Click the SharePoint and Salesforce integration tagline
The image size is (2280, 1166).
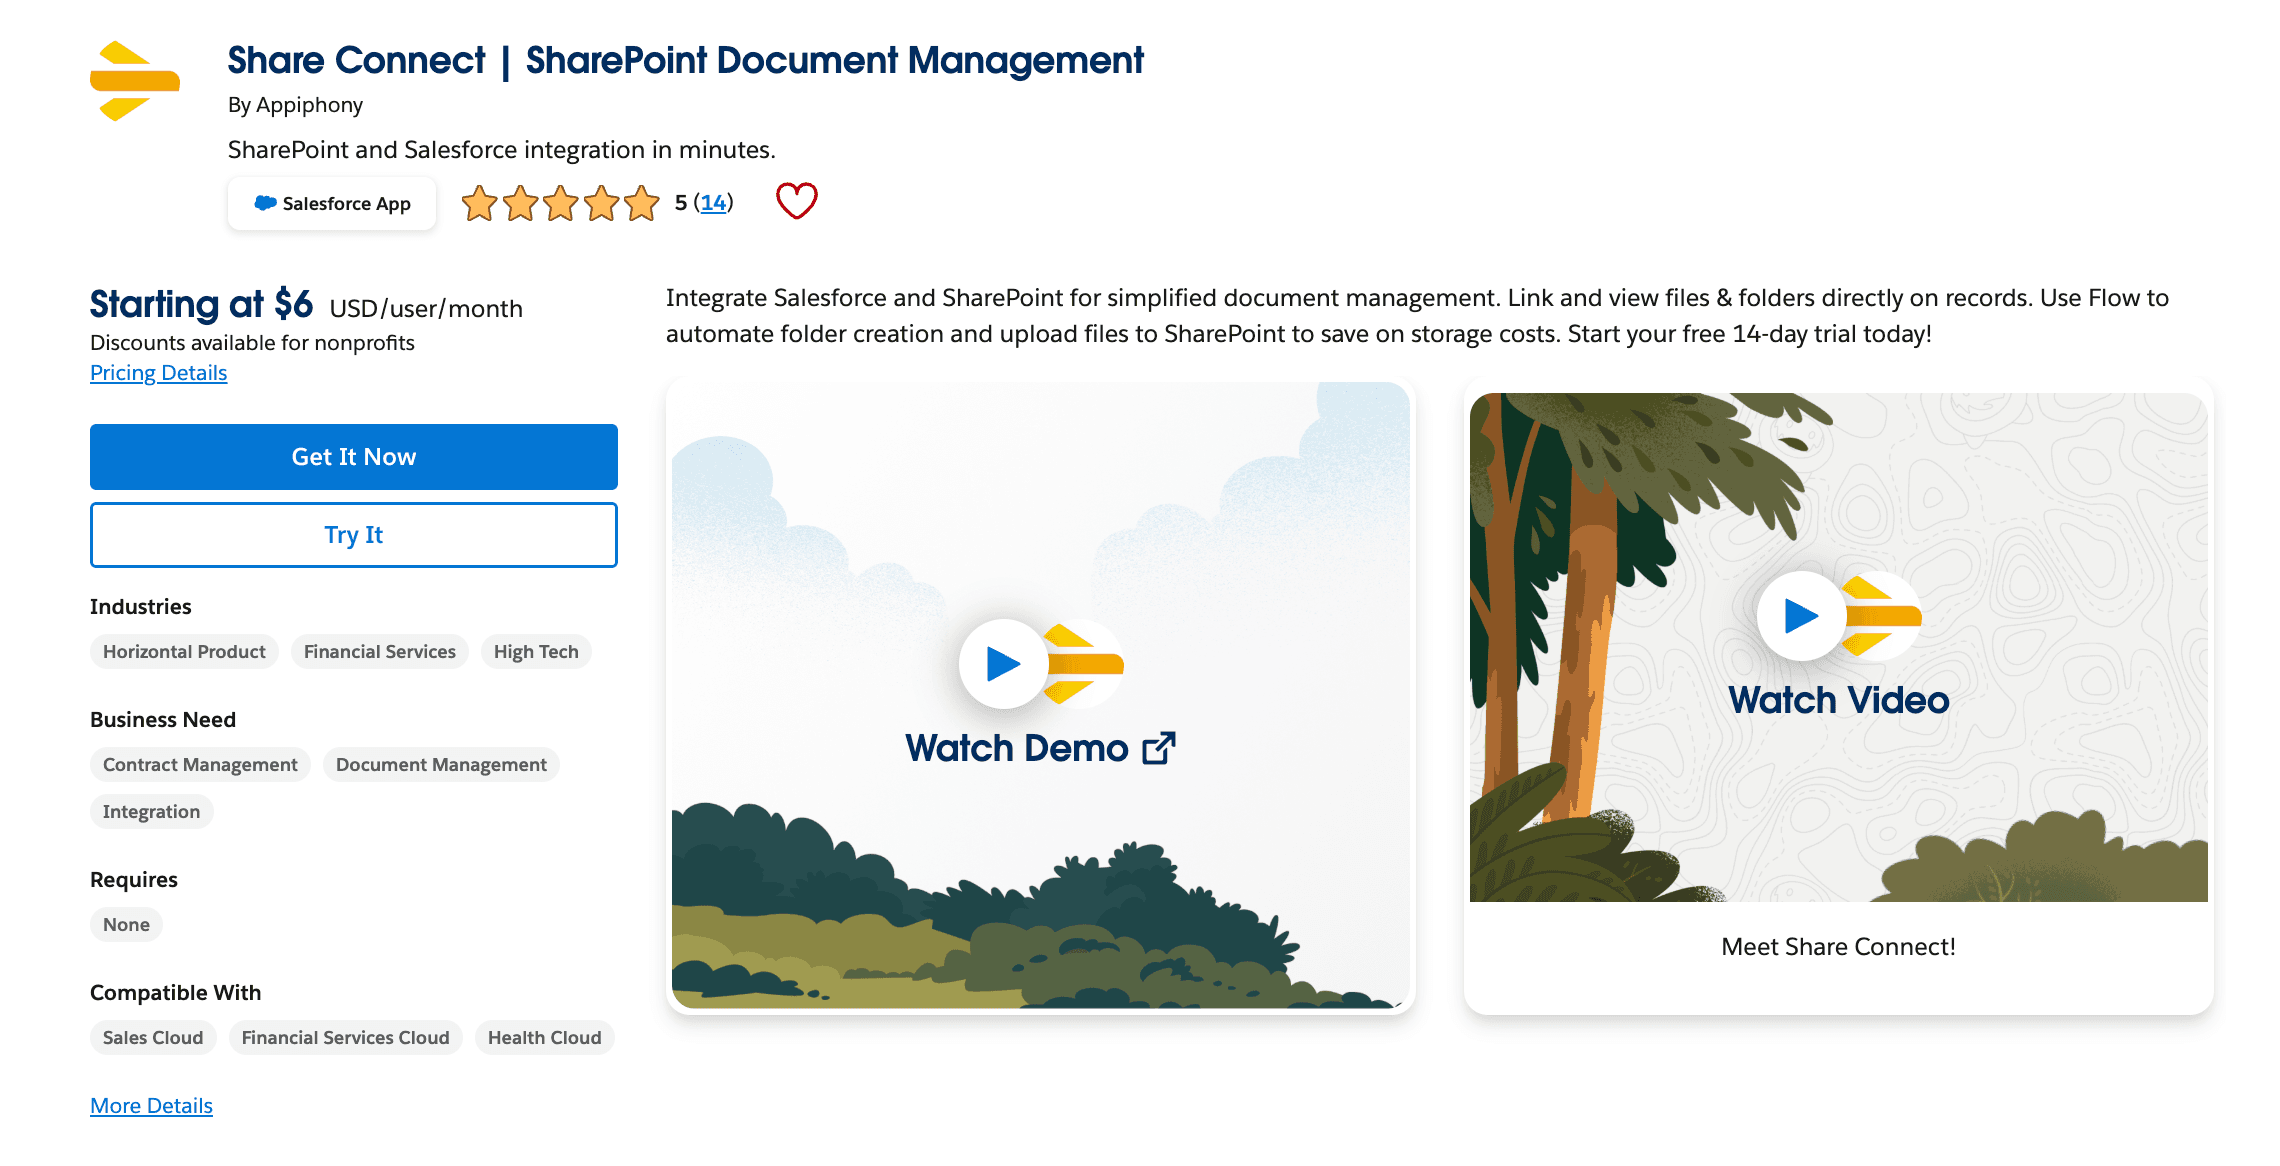pyautogui.click(x=502, y=150)
